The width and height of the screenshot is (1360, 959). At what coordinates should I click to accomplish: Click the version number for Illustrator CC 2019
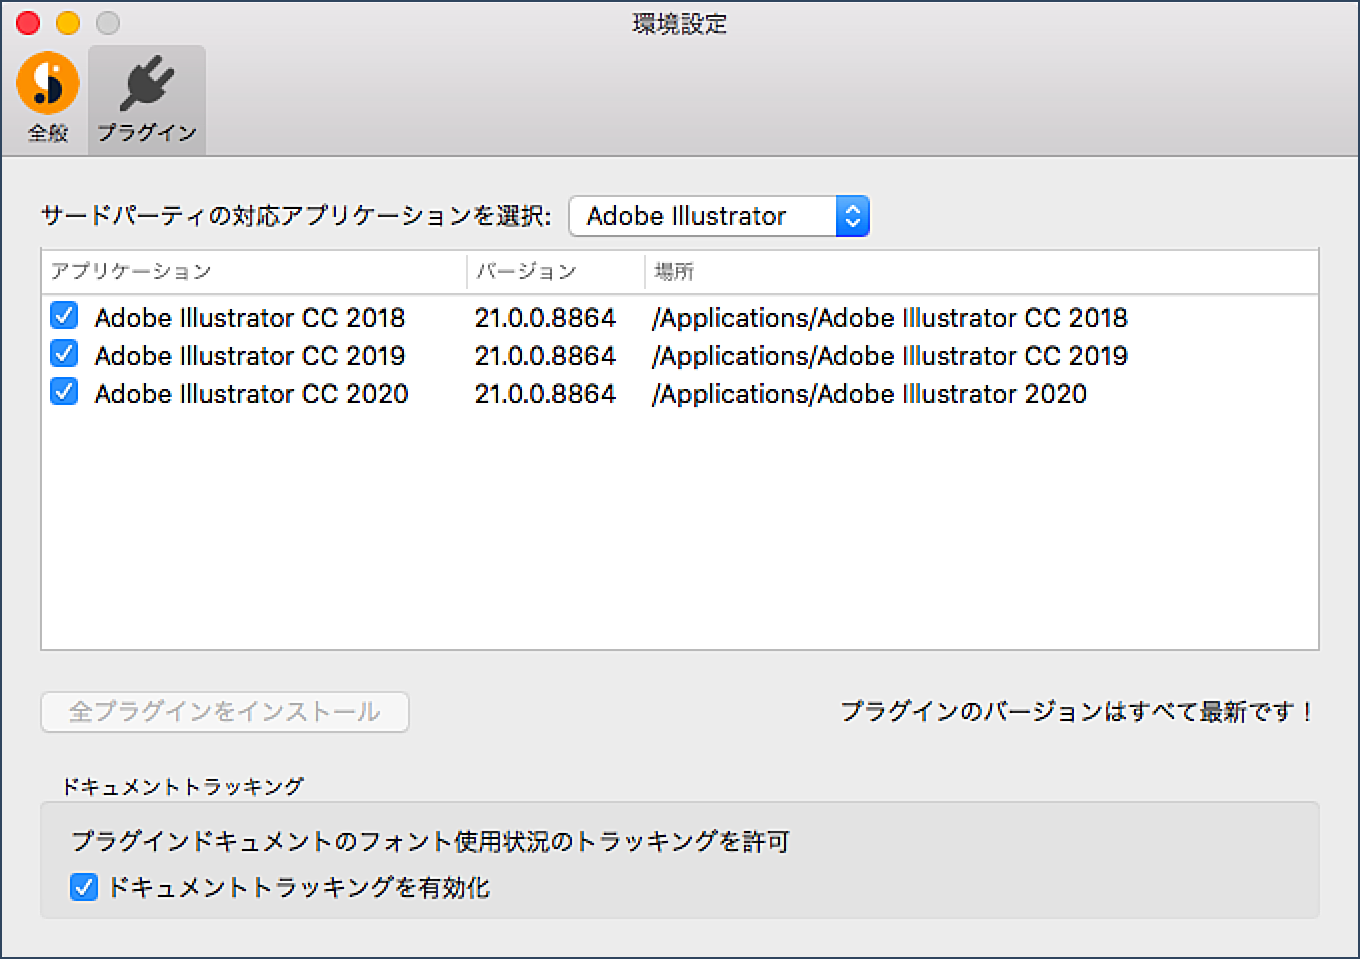(545, 356)
